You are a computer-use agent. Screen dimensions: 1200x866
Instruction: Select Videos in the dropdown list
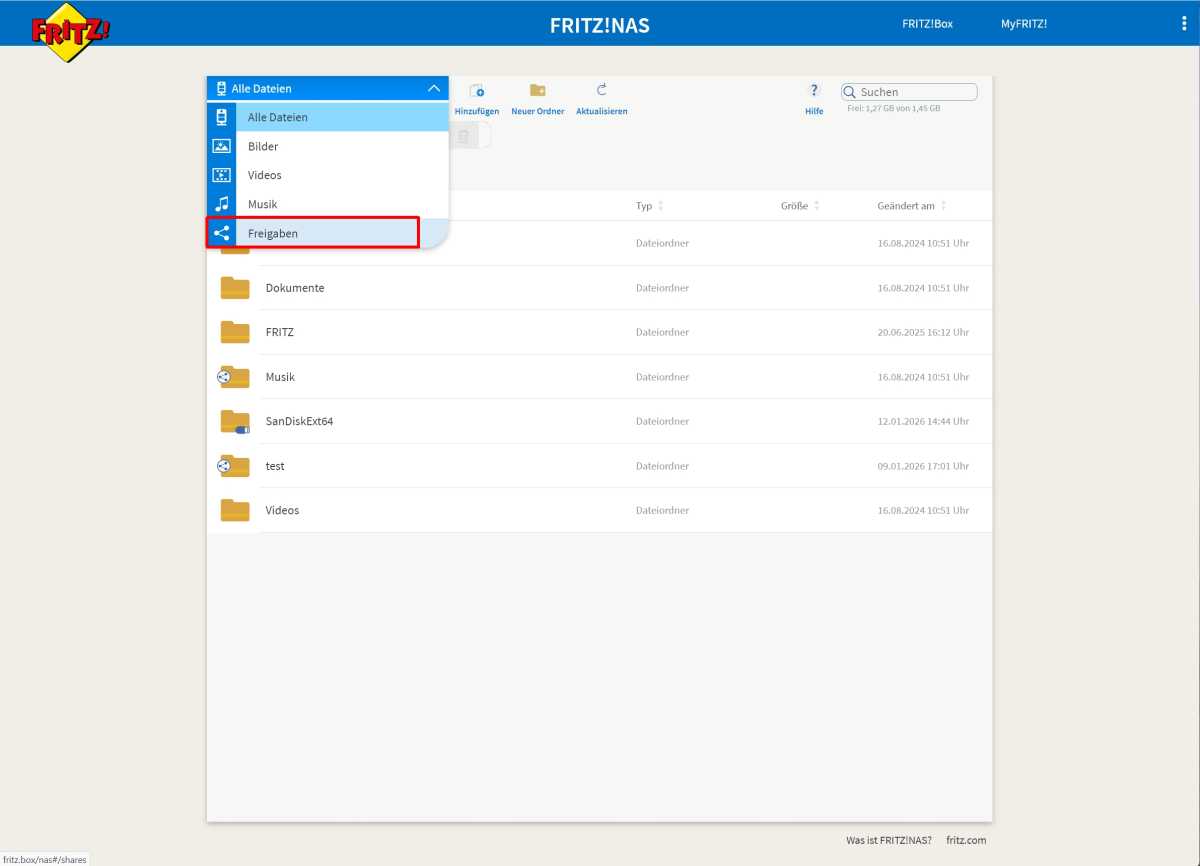[328, 175]
